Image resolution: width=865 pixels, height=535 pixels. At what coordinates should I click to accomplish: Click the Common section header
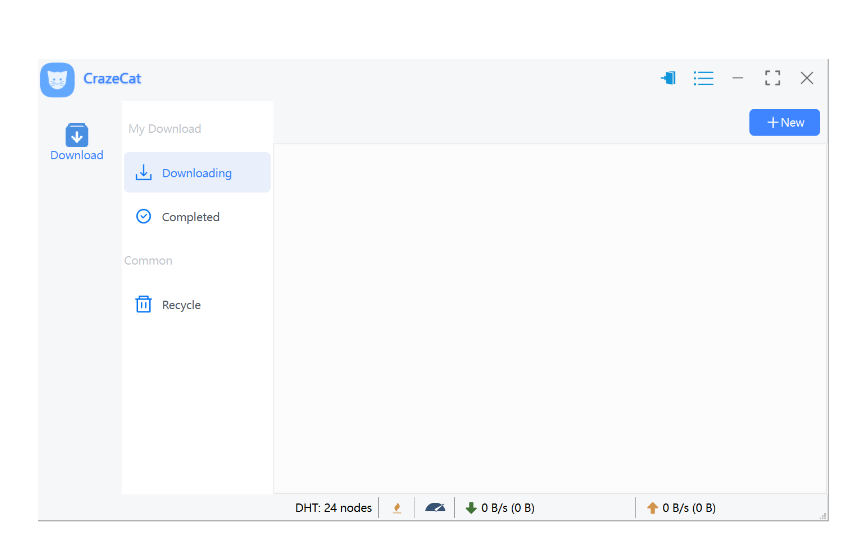click(x=148, y=260)
